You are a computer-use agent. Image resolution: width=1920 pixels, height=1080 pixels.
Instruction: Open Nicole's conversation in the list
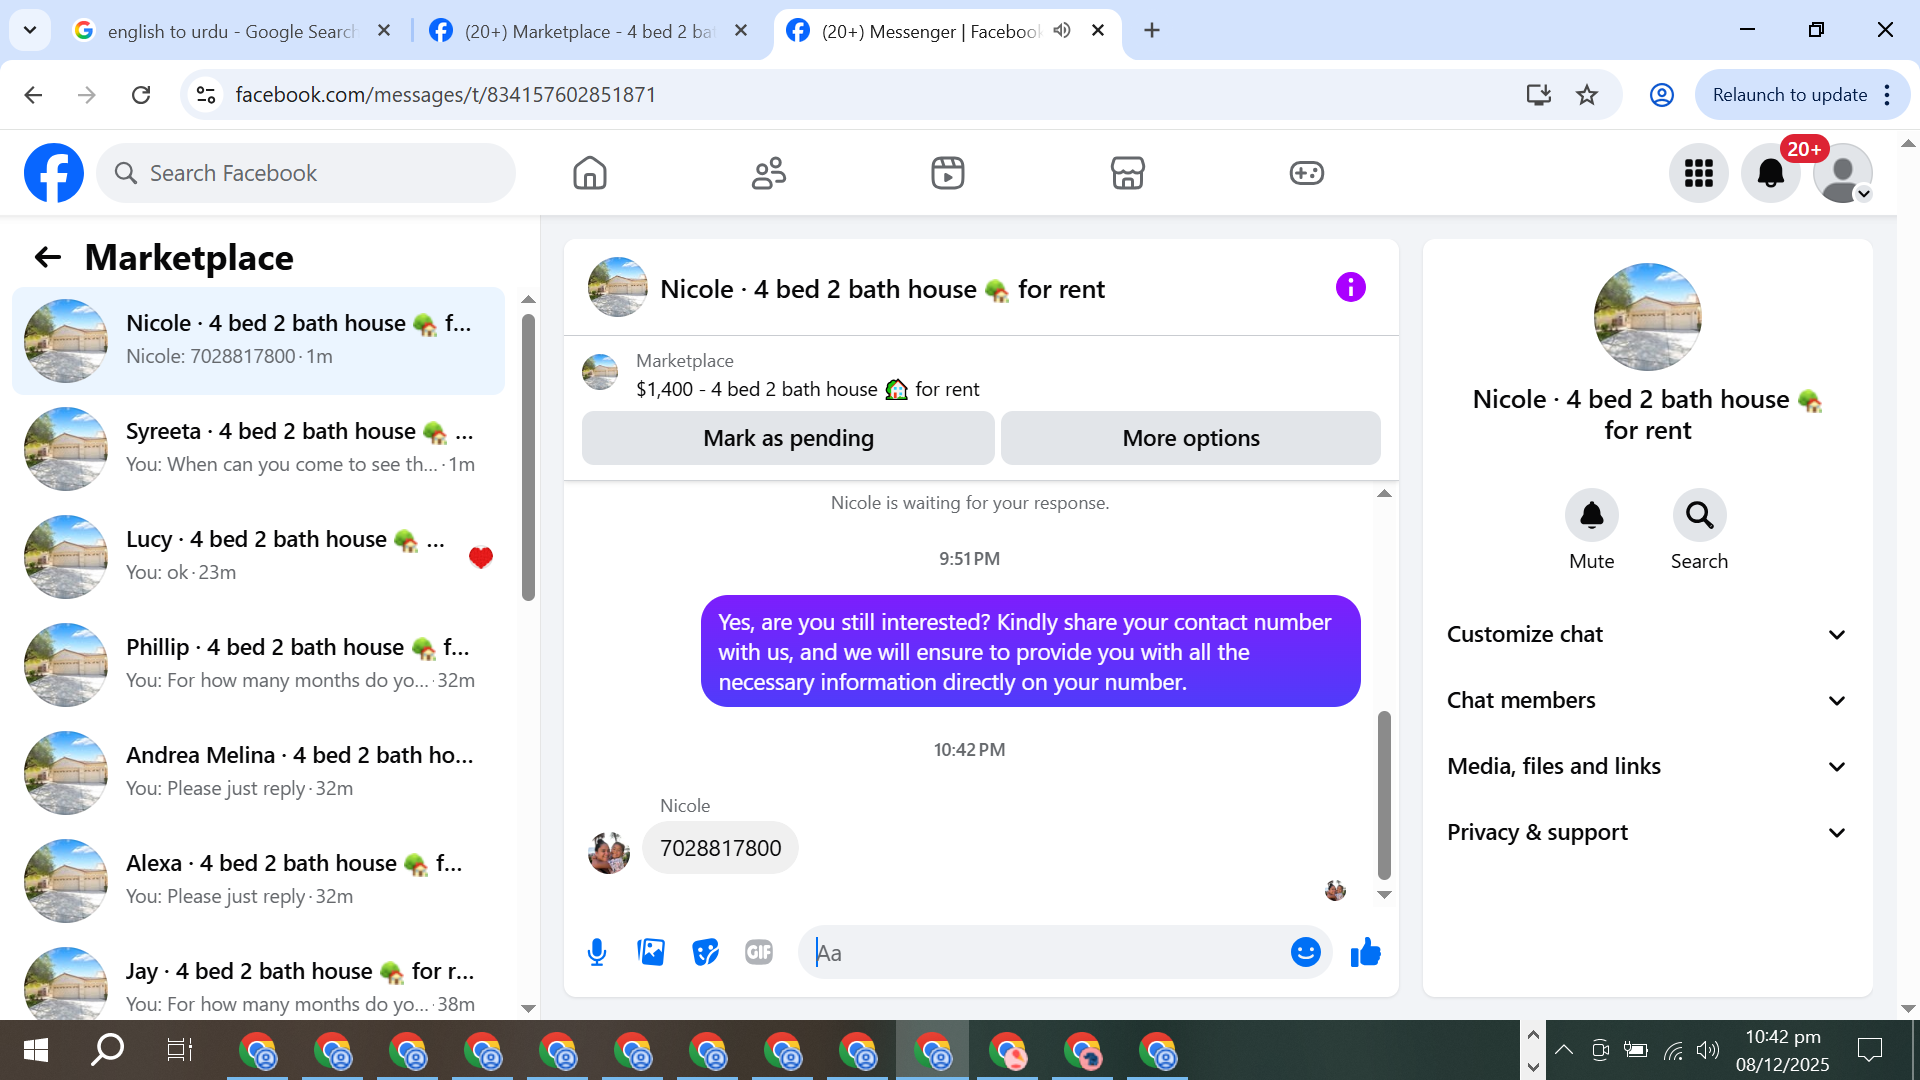[259, 340]
